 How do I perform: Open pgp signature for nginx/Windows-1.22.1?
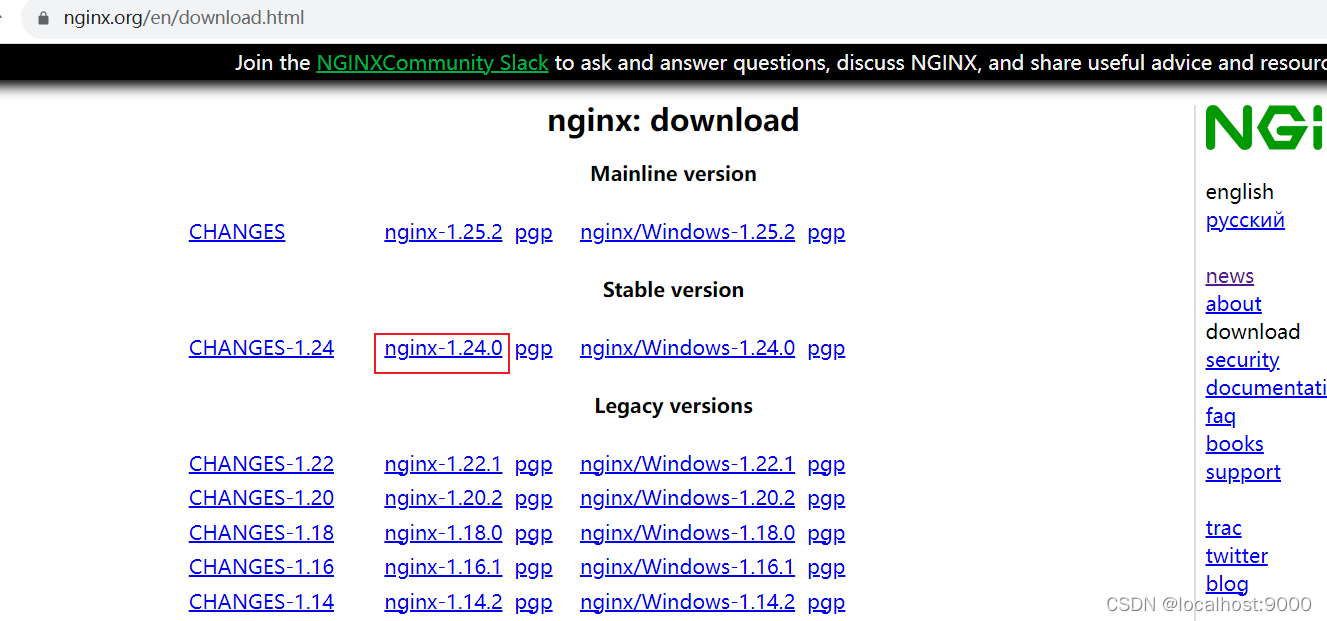[826, 465]
